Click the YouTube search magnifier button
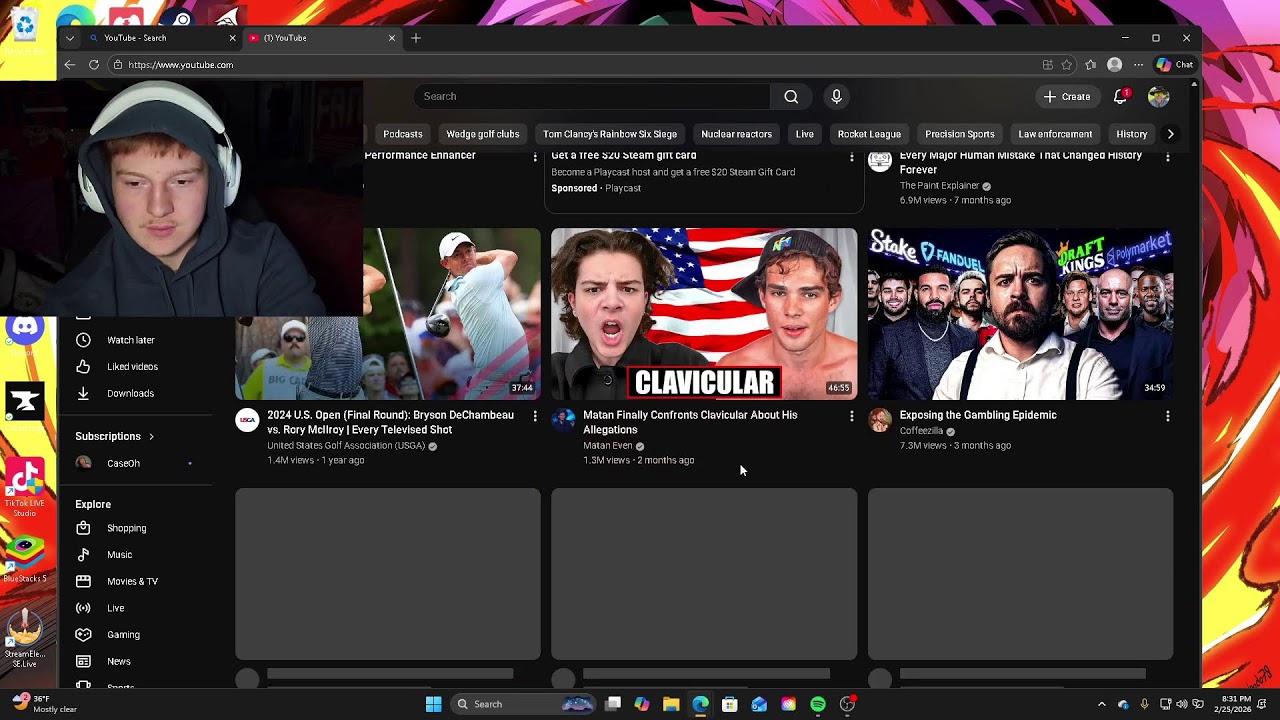The height and width of the screenshot is (720, 1280). 791,96
